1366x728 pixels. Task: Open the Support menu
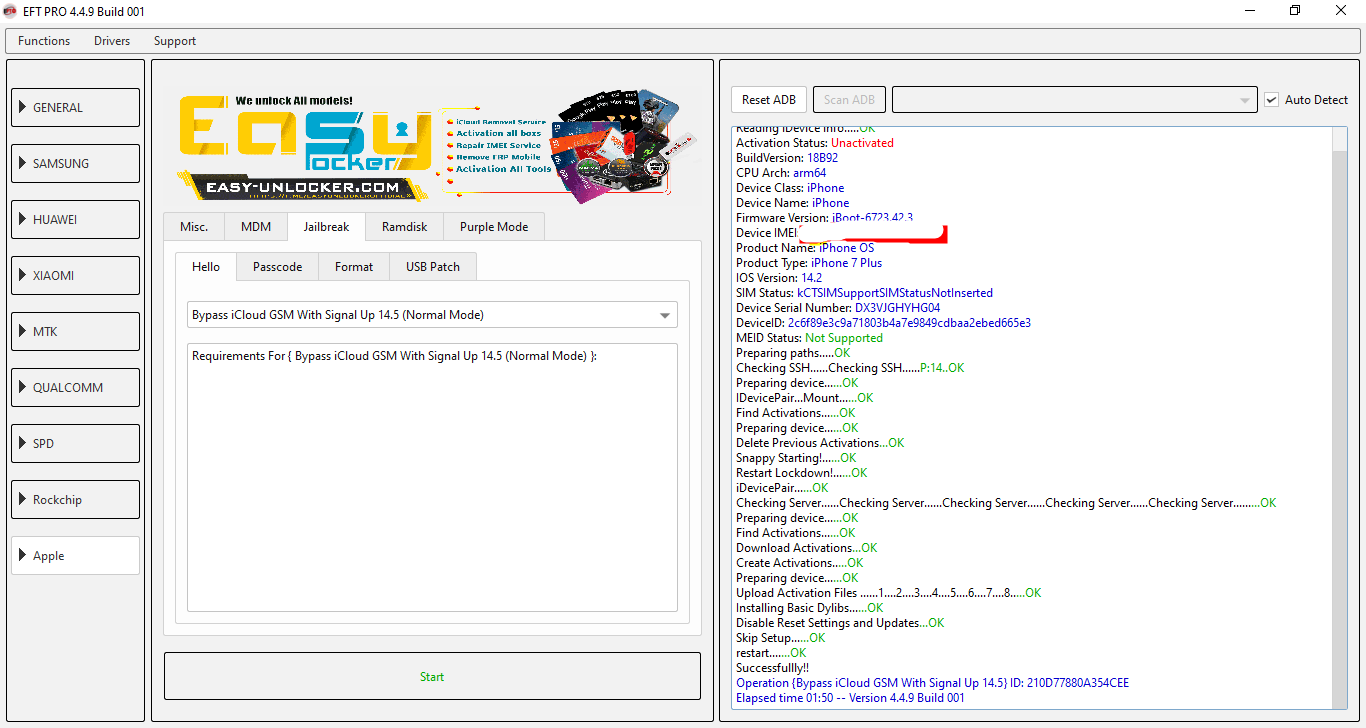[175, 41]
